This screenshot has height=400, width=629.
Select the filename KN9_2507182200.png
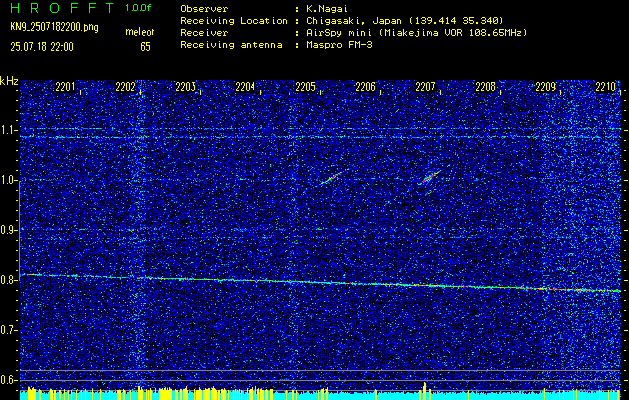[54, 27]
